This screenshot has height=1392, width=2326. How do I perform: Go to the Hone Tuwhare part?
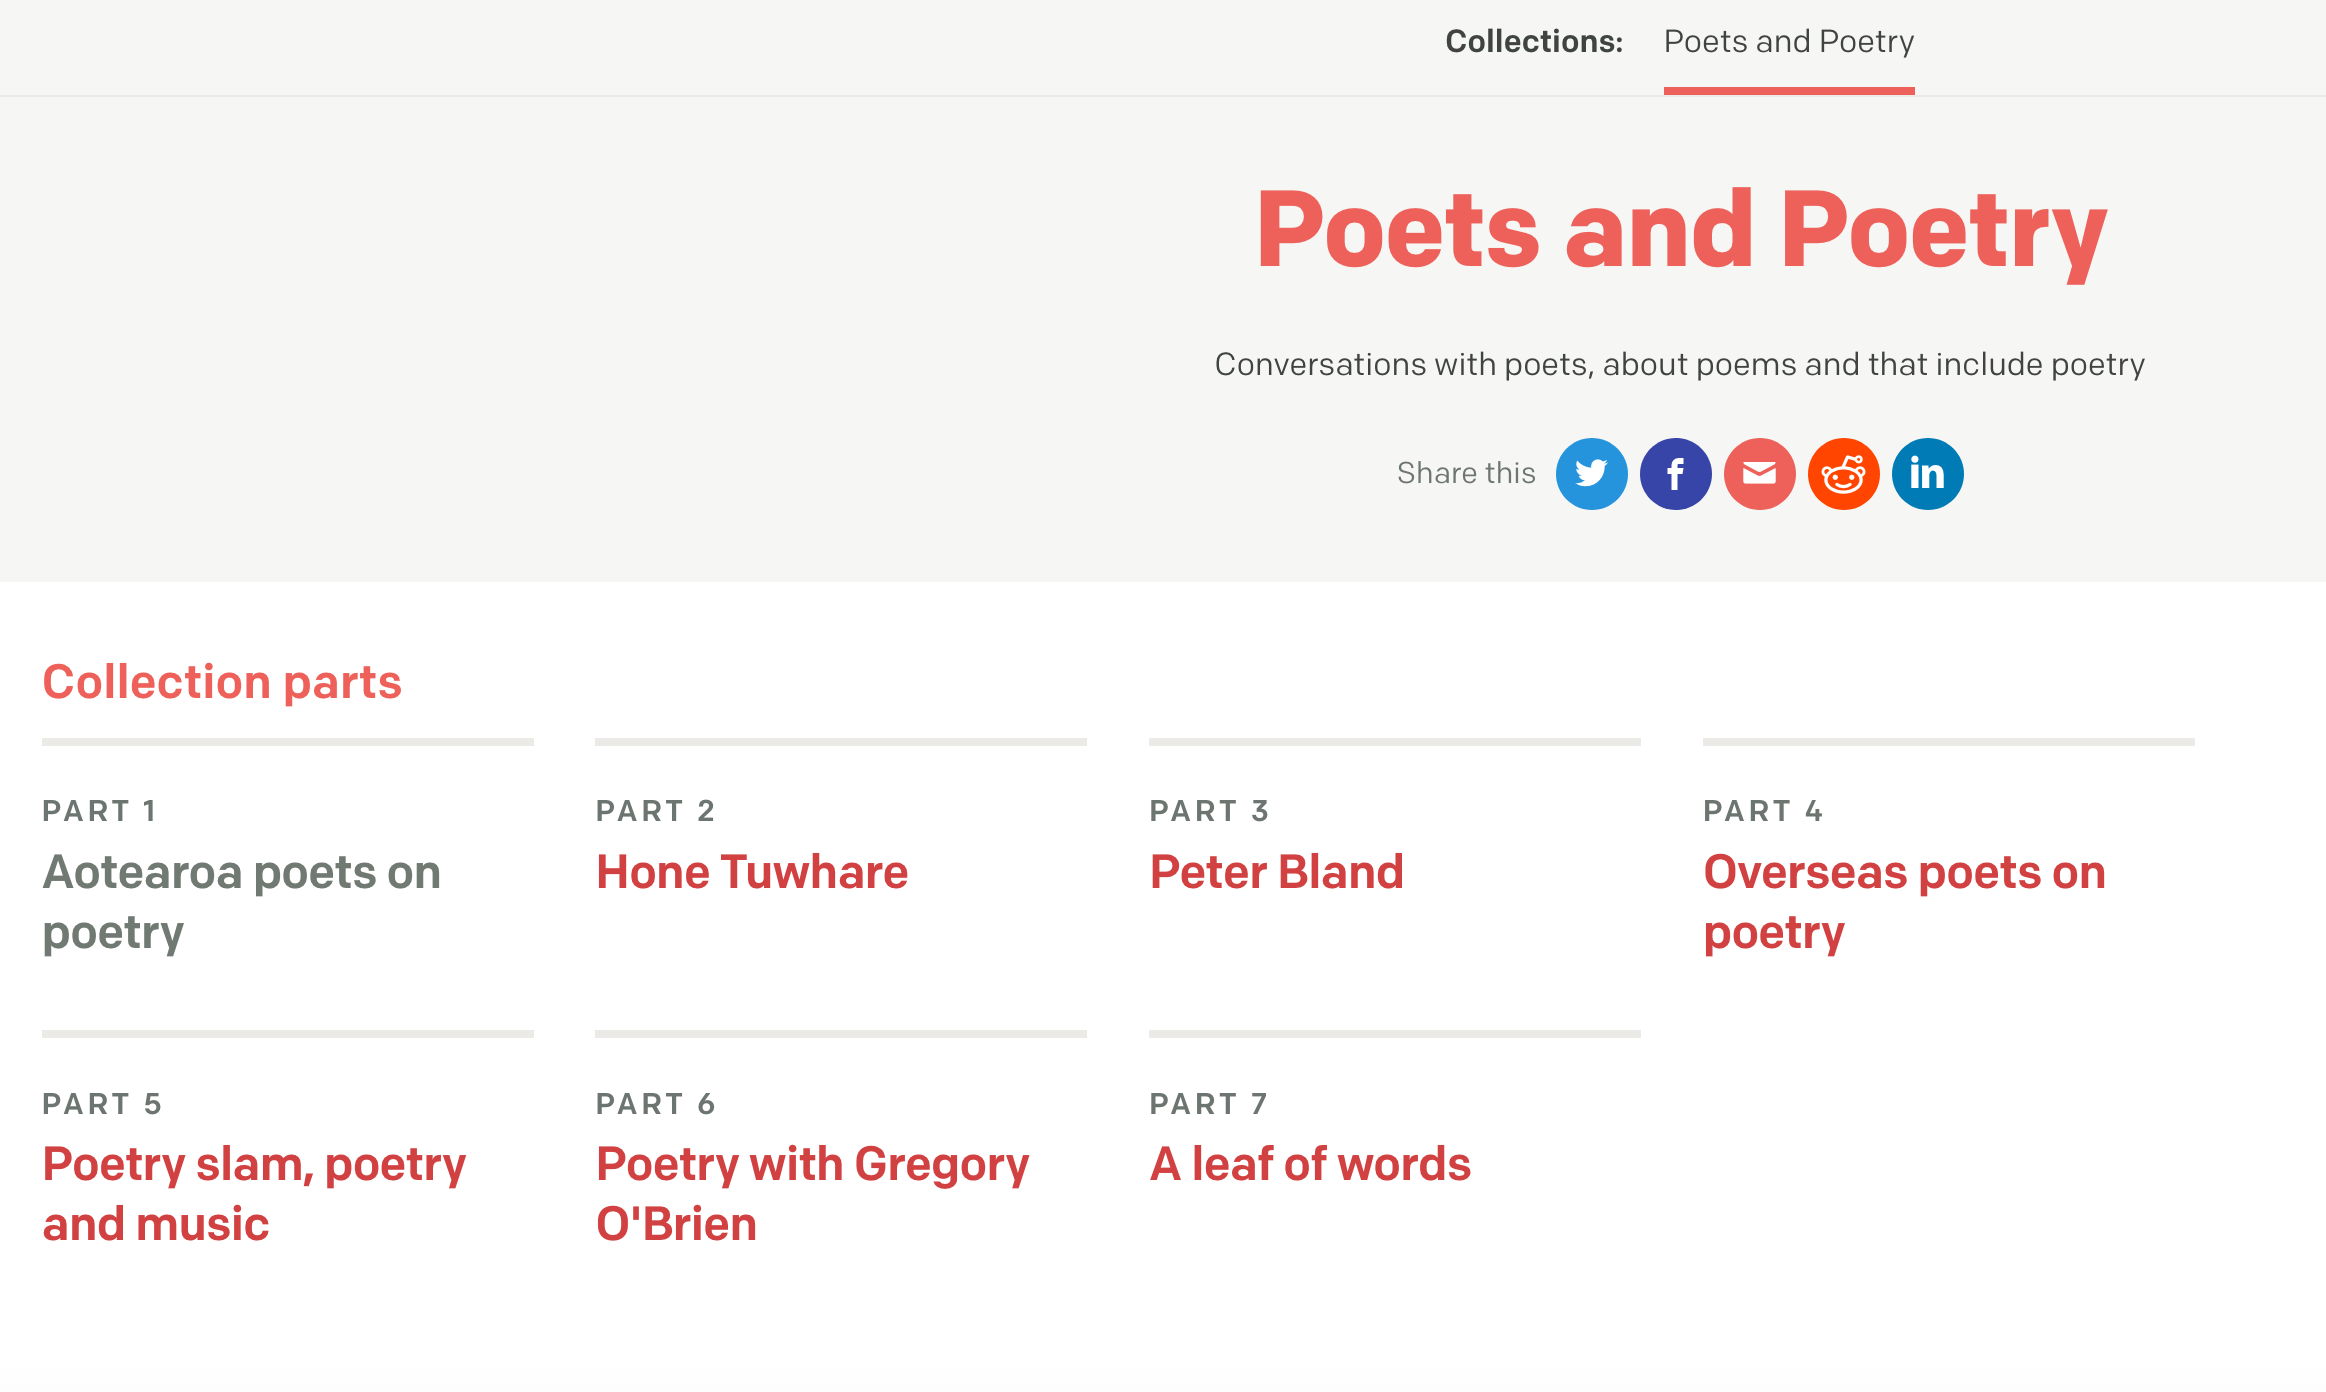coord(751,872)
